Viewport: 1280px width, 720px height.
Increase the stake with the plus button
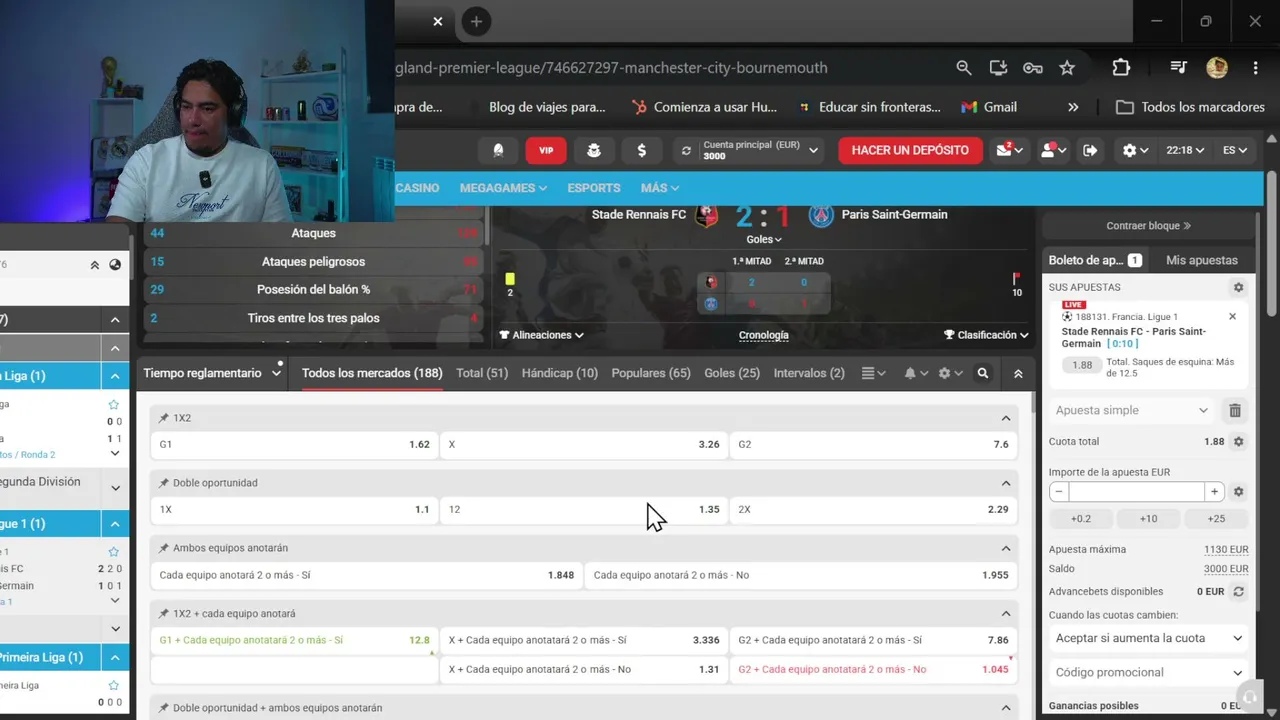[1215, 492]
